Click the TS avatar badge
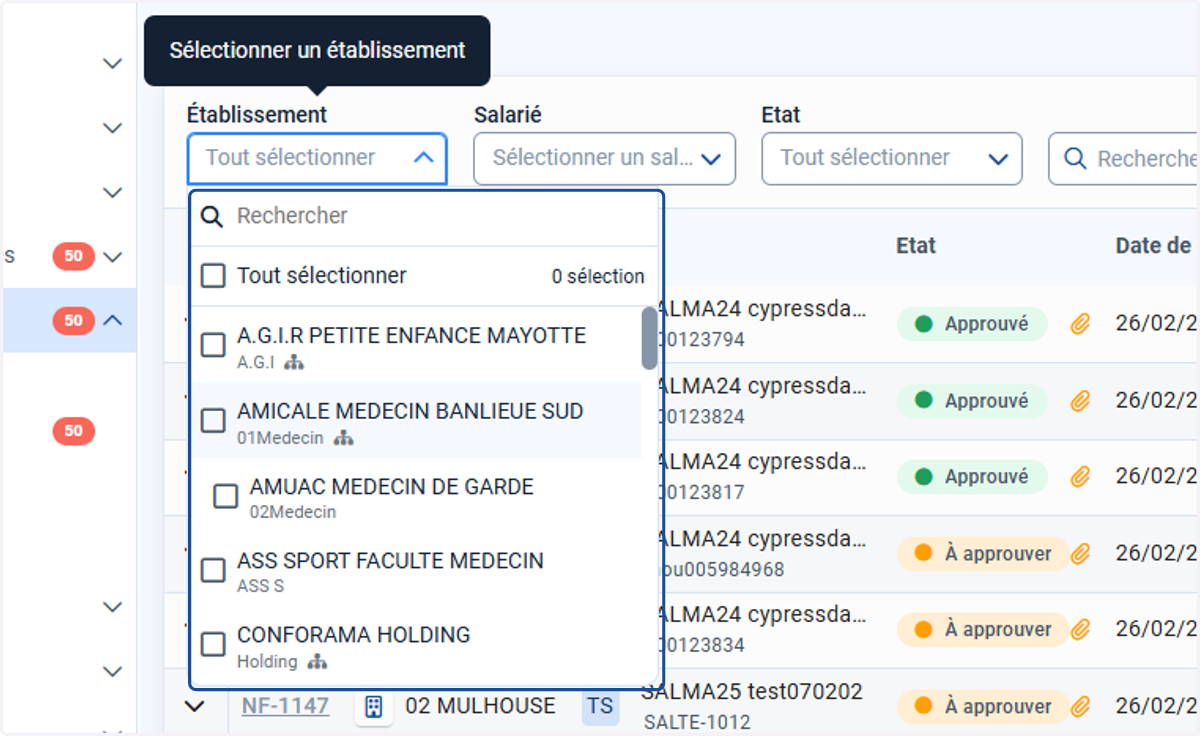The image size is (1200, 736). pos(600,707)
